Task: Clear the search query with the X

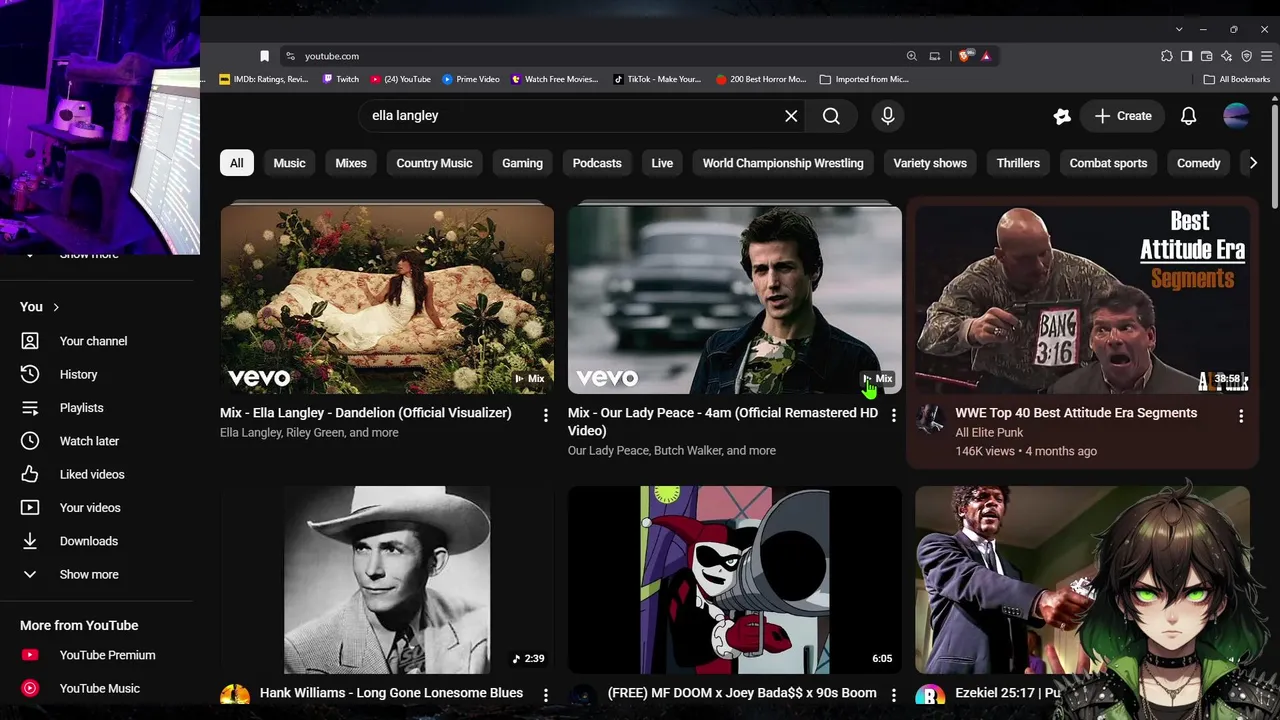Action: pyautogui.click(x=791, y=116)
